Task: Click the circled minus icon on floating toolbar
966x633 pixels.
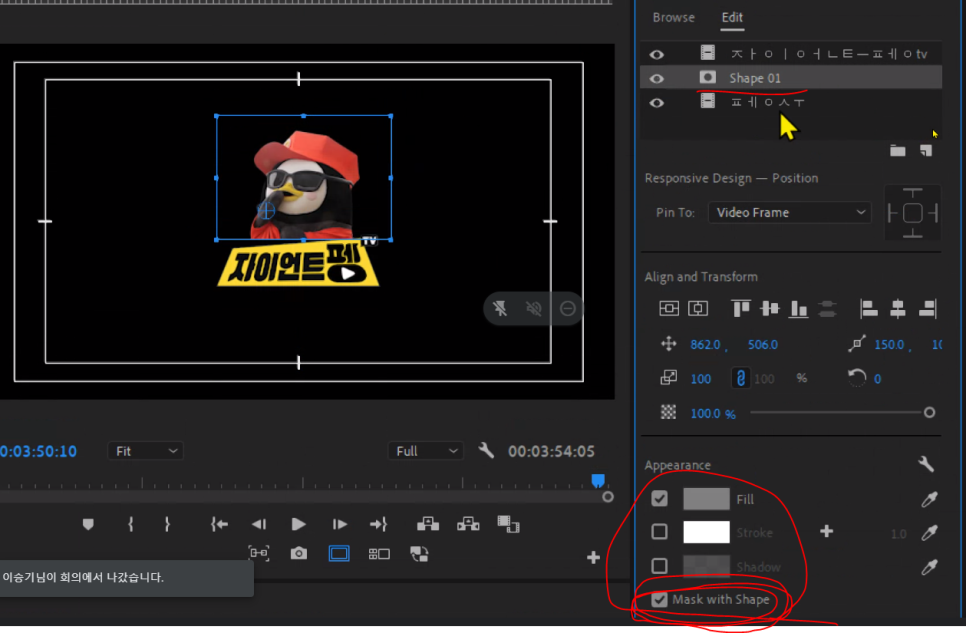Action: pos(567,308)
